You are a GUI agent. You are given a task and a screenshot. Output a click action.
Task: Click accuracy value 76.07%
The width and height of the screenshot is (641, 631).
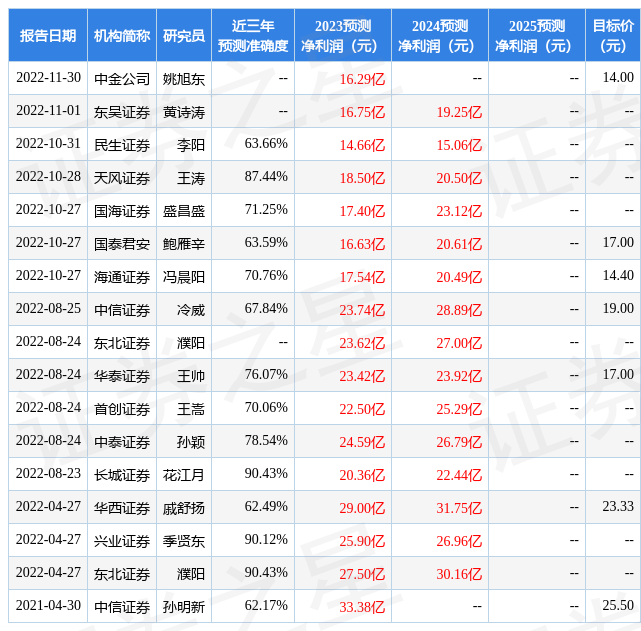click(x=266, y=375)
